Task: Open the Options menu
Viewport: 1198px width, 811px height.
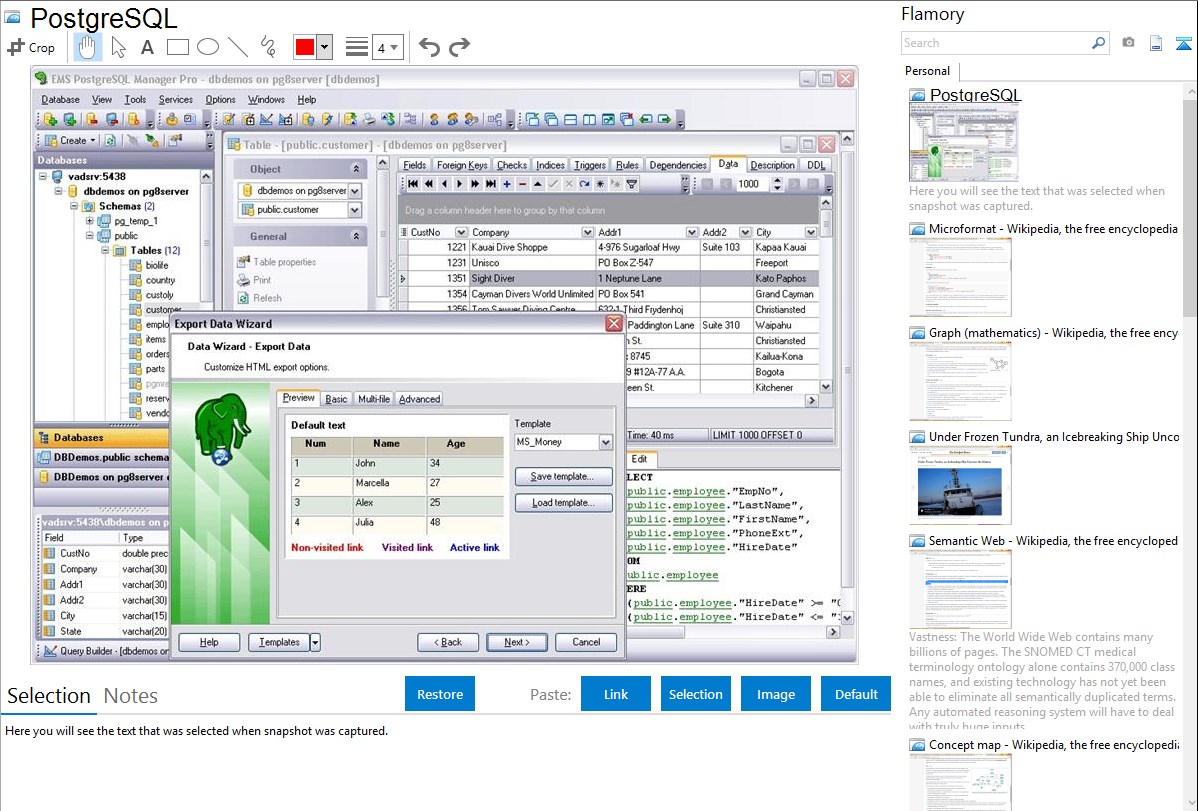Action: tap(220, 99)
